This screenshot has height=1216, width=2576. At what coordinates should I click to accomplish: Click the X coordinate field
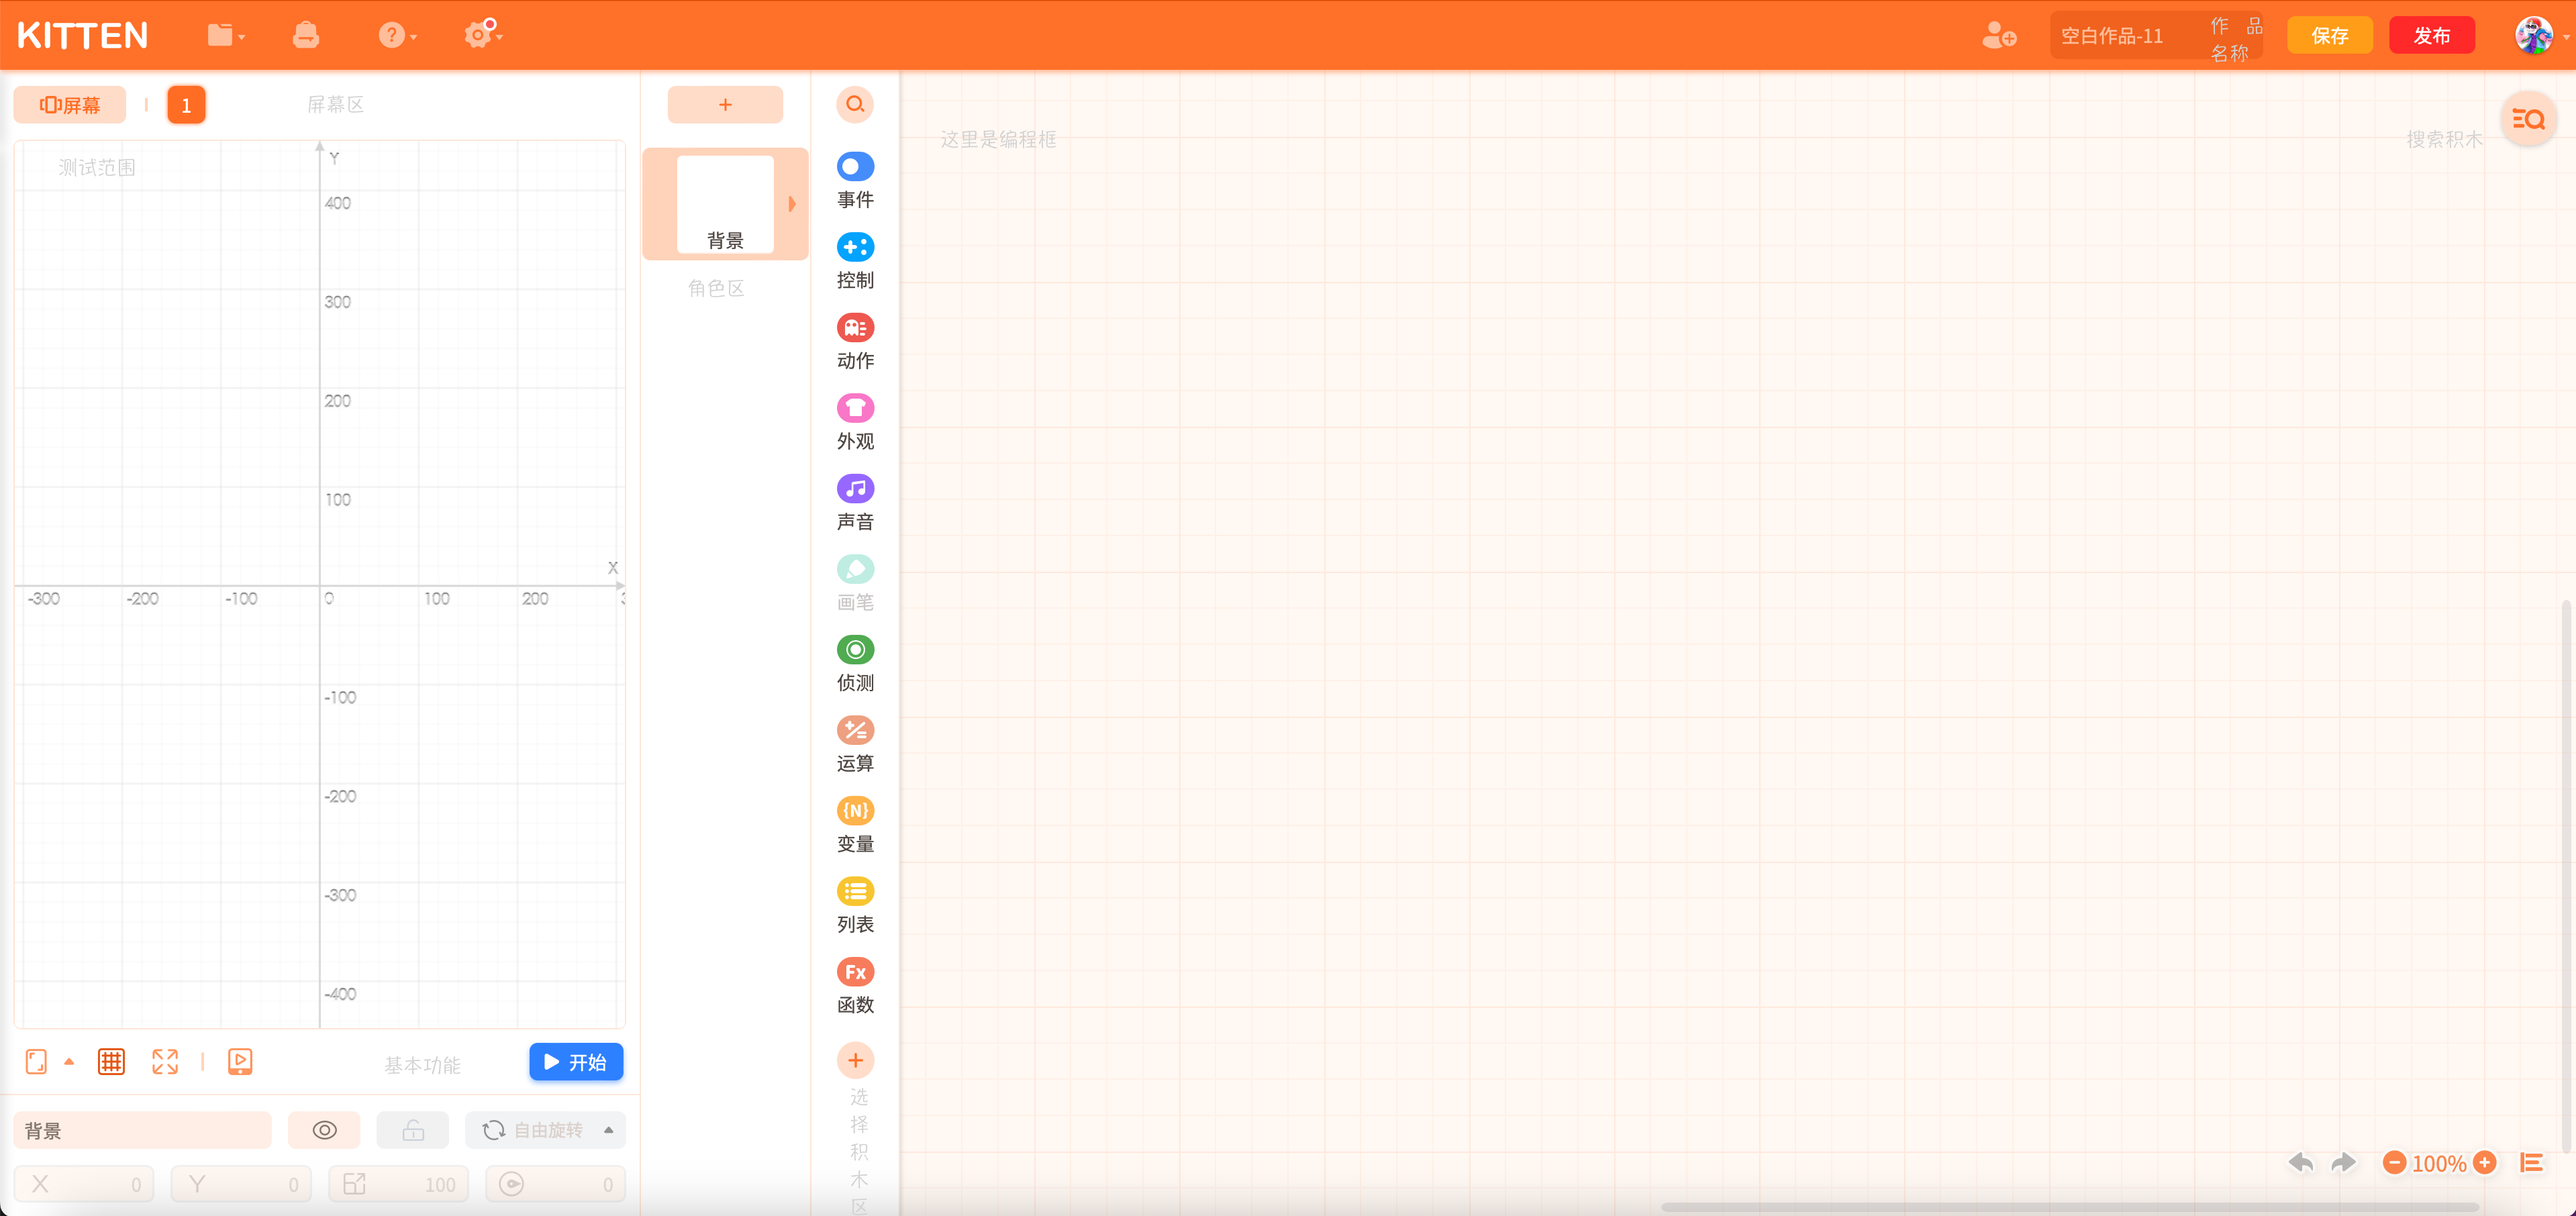click(84, 1184)
